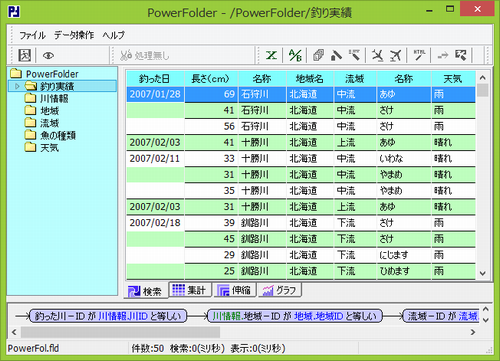This screenshot has width=500, height=361.
Task: Select the 地域 folder in tree
Action: pos(42,111)
